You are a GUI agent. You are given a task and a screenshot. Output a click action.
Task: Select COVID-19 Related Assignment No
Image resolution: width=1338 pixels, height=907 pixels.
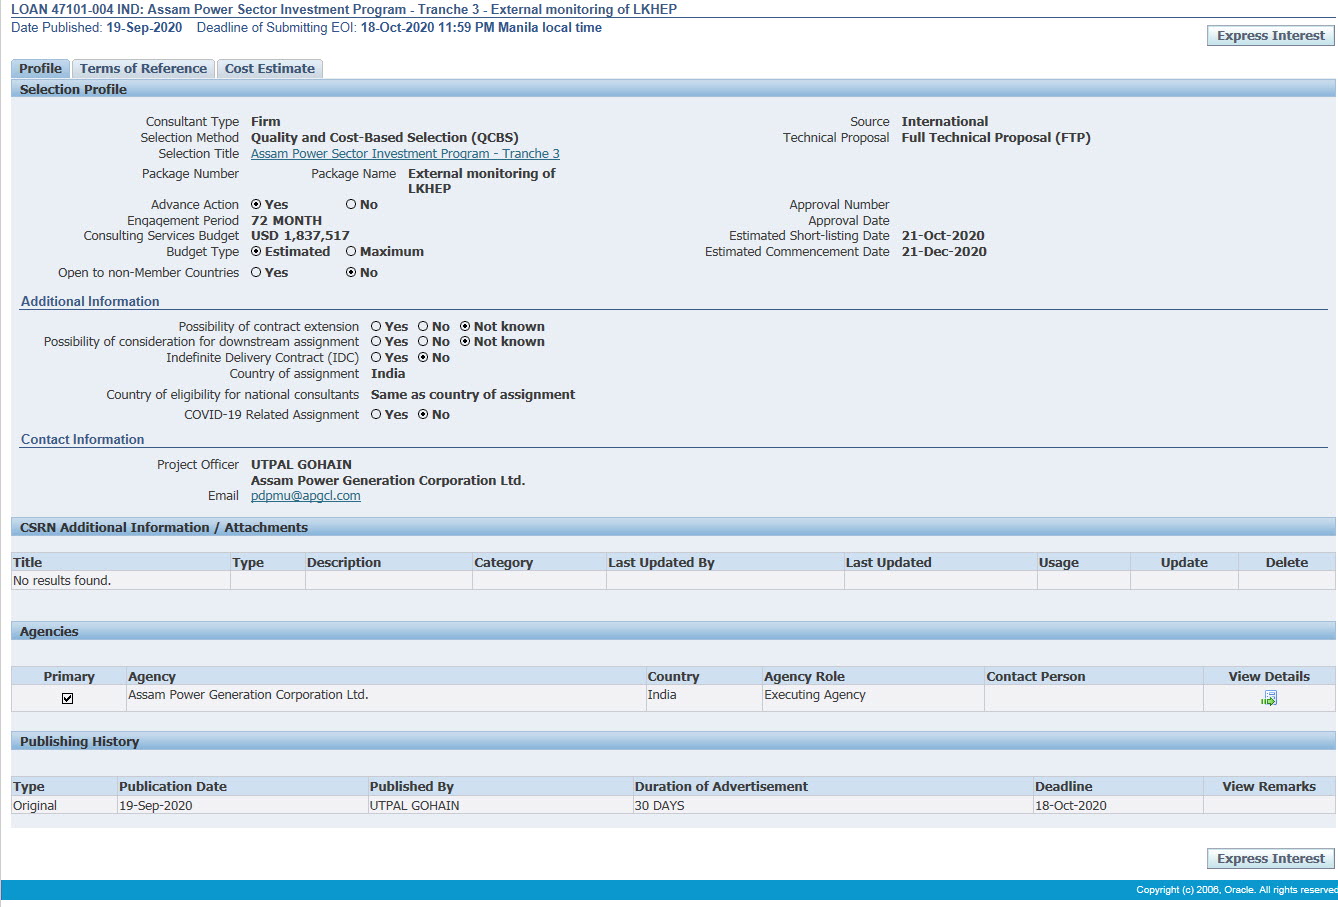pyautogui.click(x=423, y=414)
